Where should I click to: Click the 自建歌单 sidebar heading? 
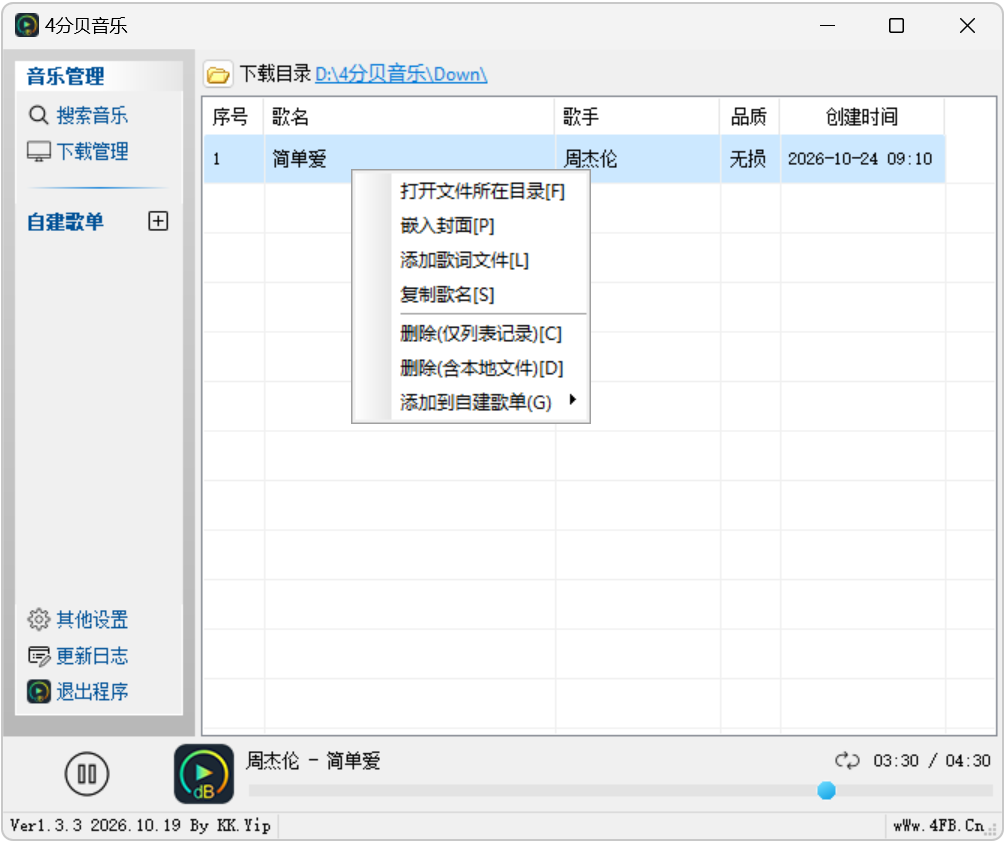[65, 222]
